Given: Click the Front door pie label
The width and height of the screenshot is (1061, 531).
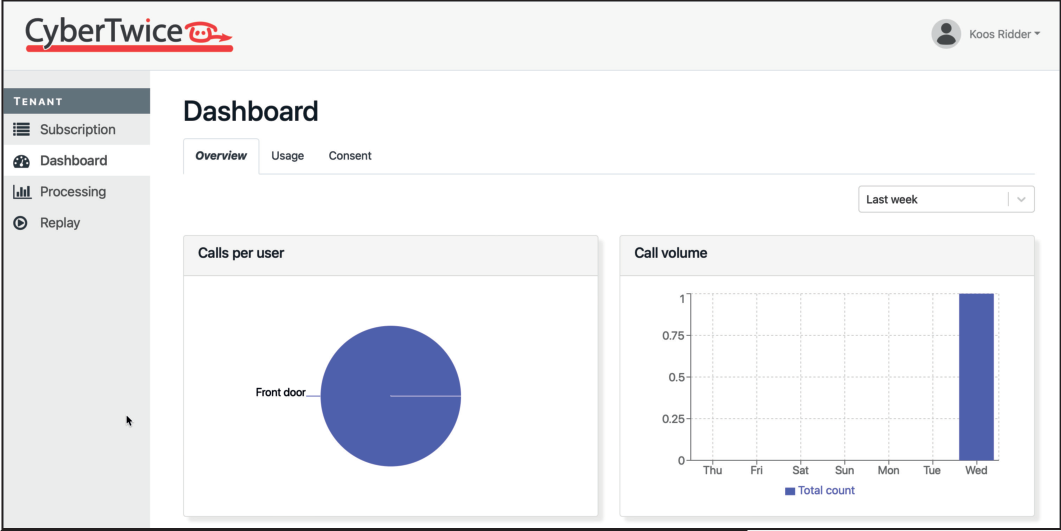Looking at the screenshot, I should click(280, 392).
